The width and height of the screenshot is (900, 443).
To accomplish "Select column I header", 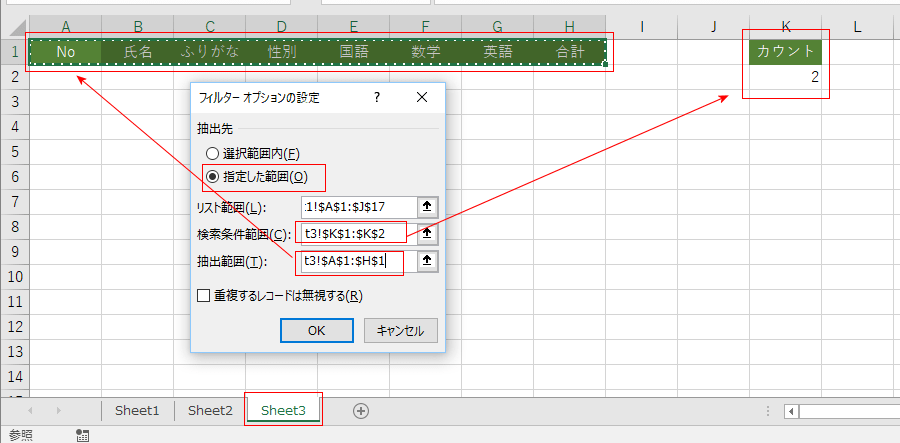I will pos(641,26).
